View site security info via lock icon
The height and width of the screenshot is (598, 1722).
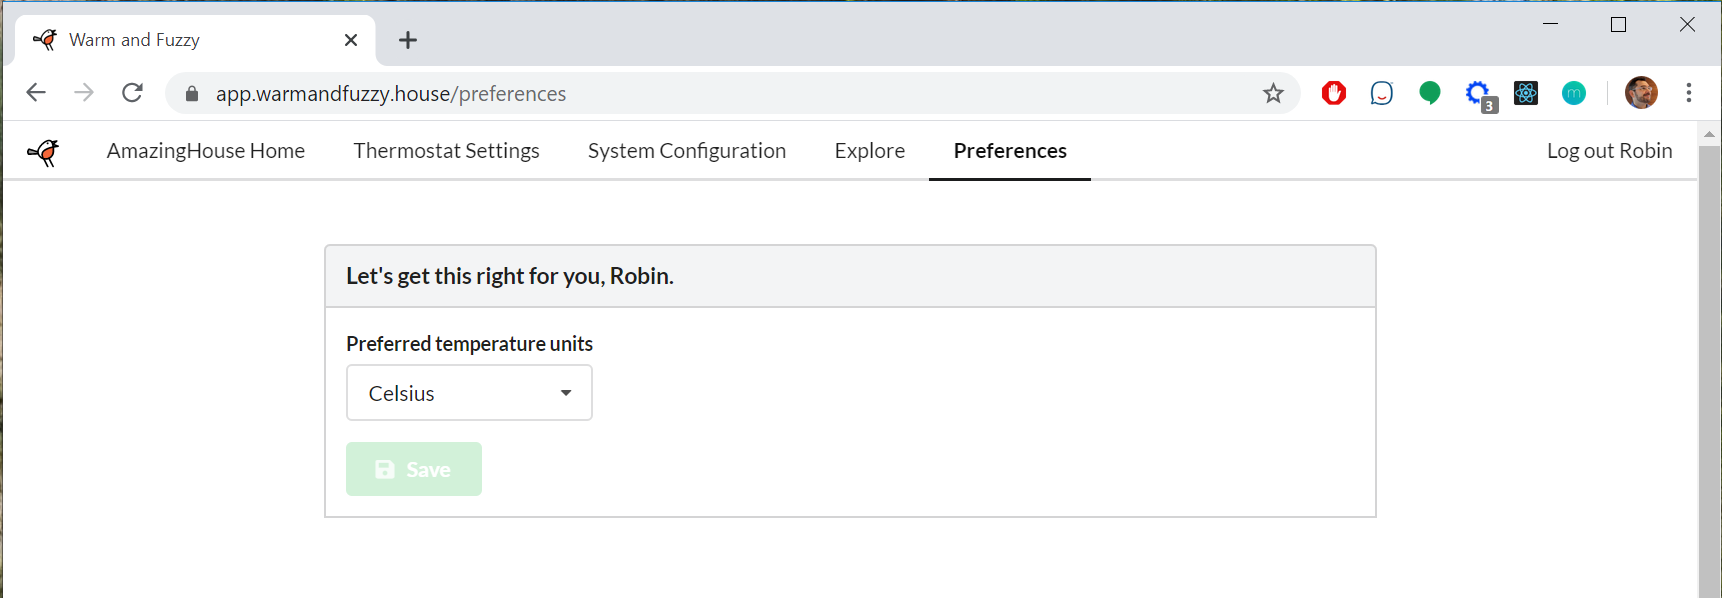coord(192,94)
